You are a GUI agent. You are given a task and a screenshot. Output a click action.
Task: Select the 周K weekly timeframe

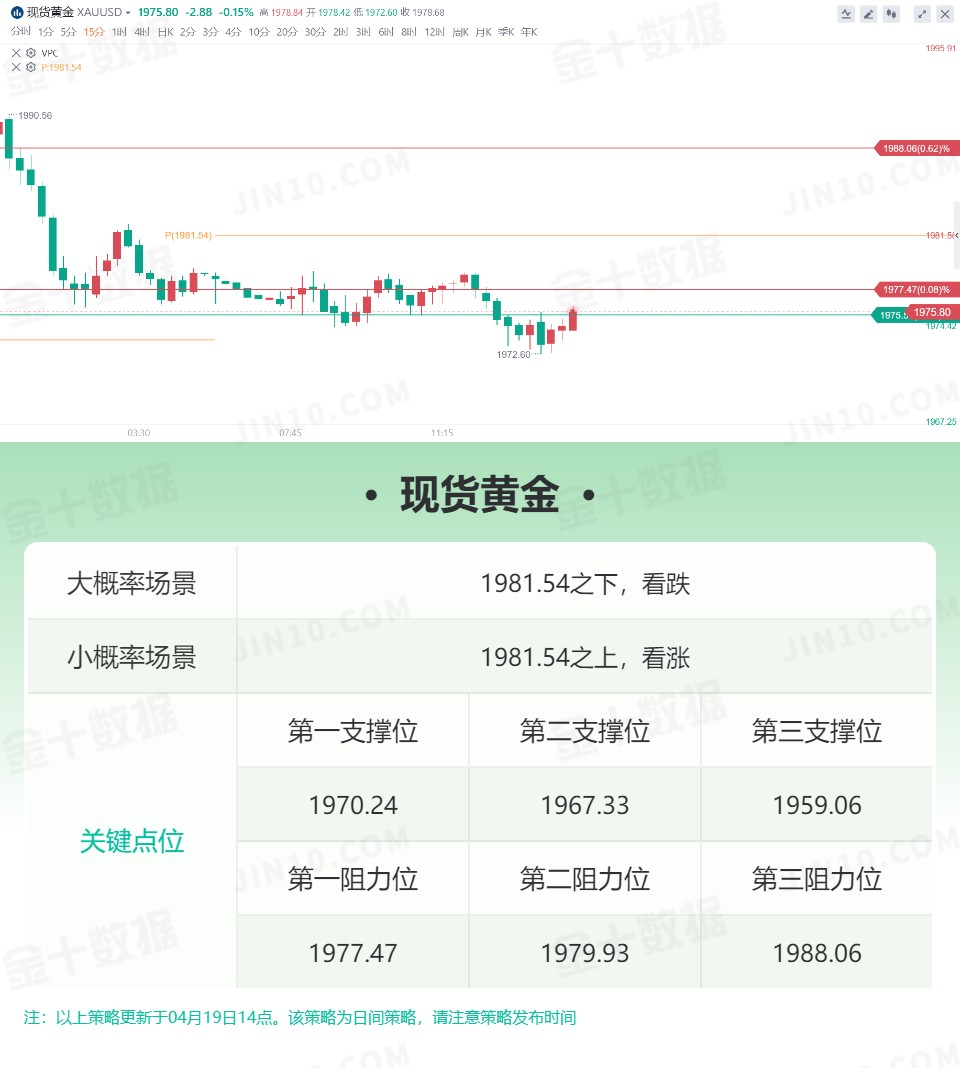tap(461, 32)
